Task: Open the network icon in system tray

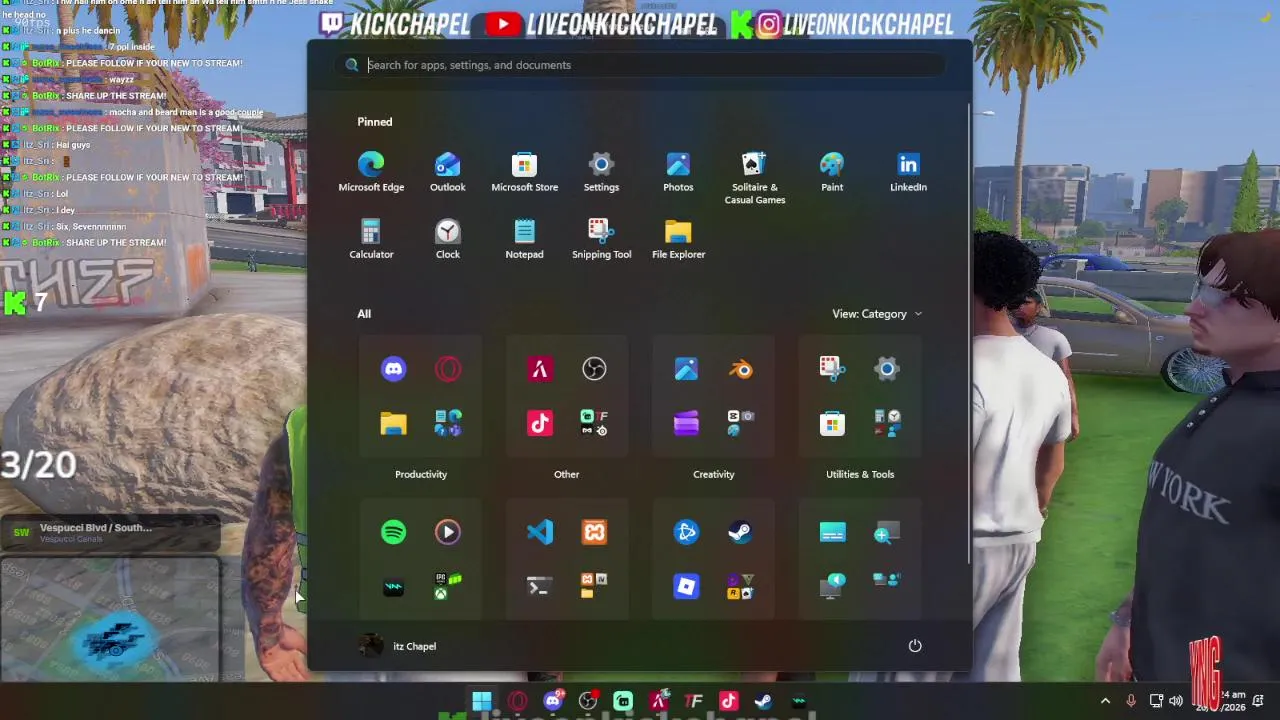Action: point(1156,701)
